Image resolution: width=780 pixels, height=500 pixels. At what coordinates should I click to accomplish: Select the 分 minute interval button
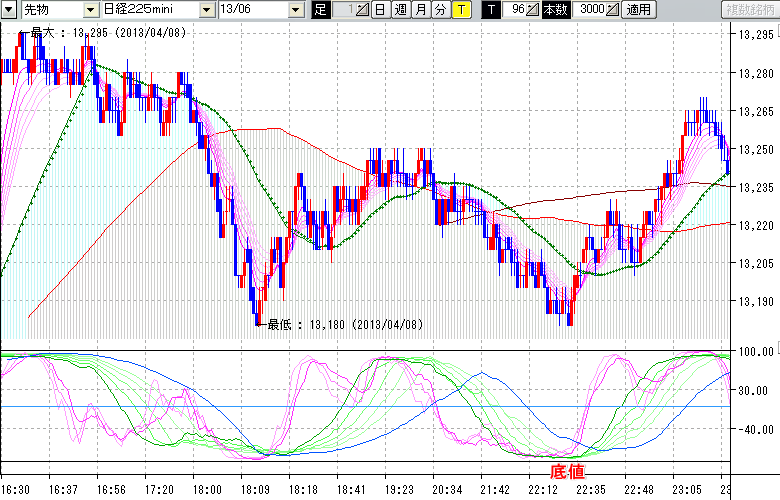coord(440,10)
